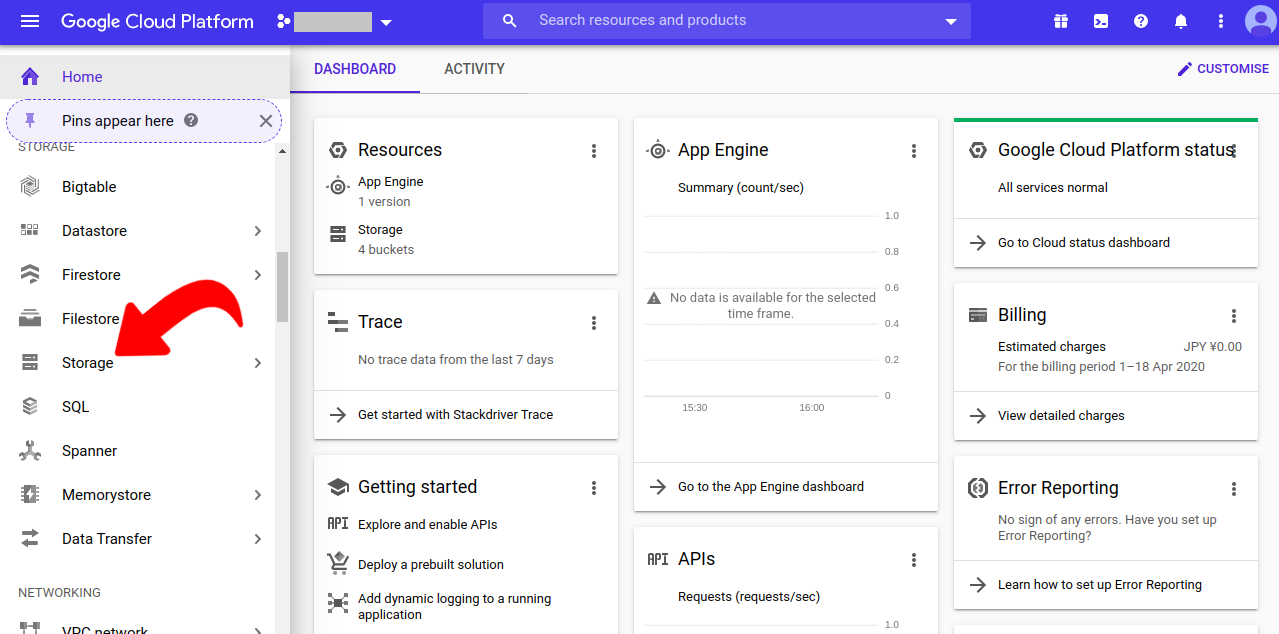Image resolution: width=1279 pixels, height=634 pixels.
Task: Click Deploy a prebuilt solution
Action: pyautogui.click(x=431, y=564)
